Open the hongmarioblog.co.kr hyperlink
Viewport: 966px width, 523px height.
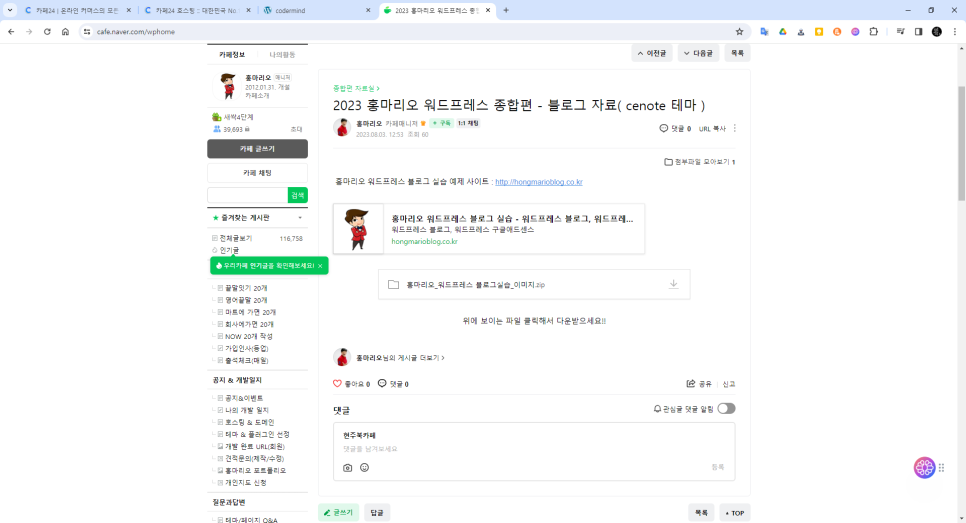click(538, 182)
